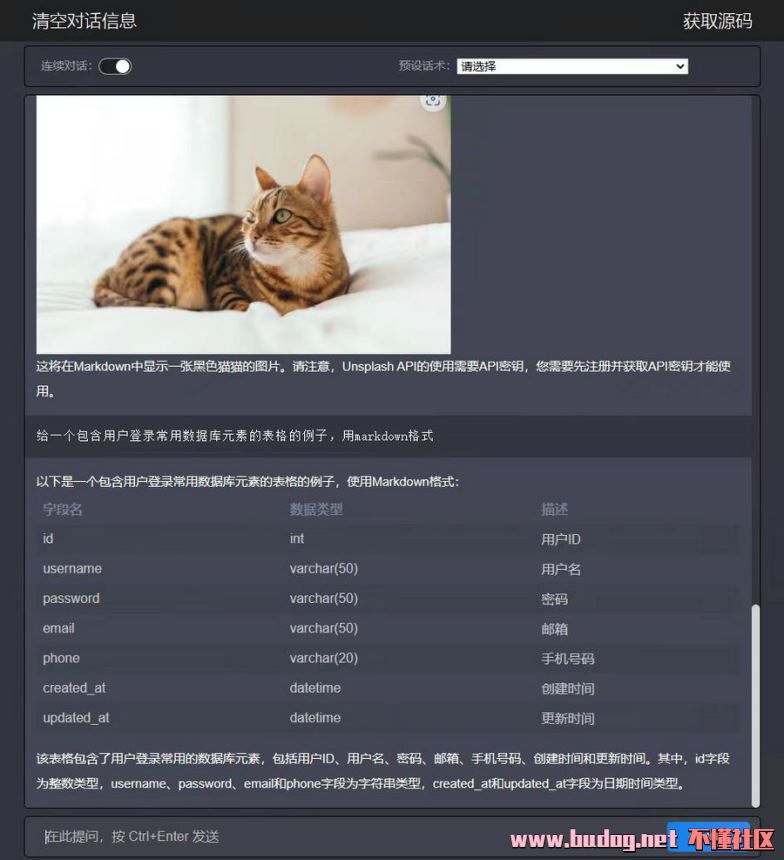Click the 用户ID description cell
Screen dimensions: 784x860
pos(561,539)
